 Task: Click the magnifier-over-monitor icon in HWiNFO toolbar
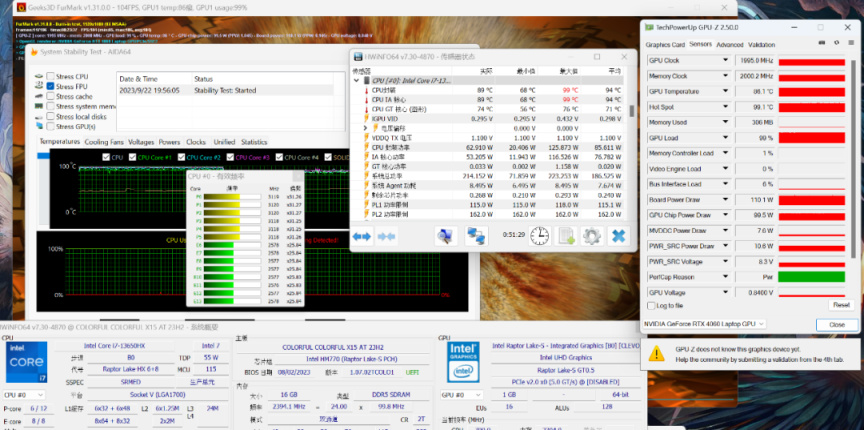point(446,236)
